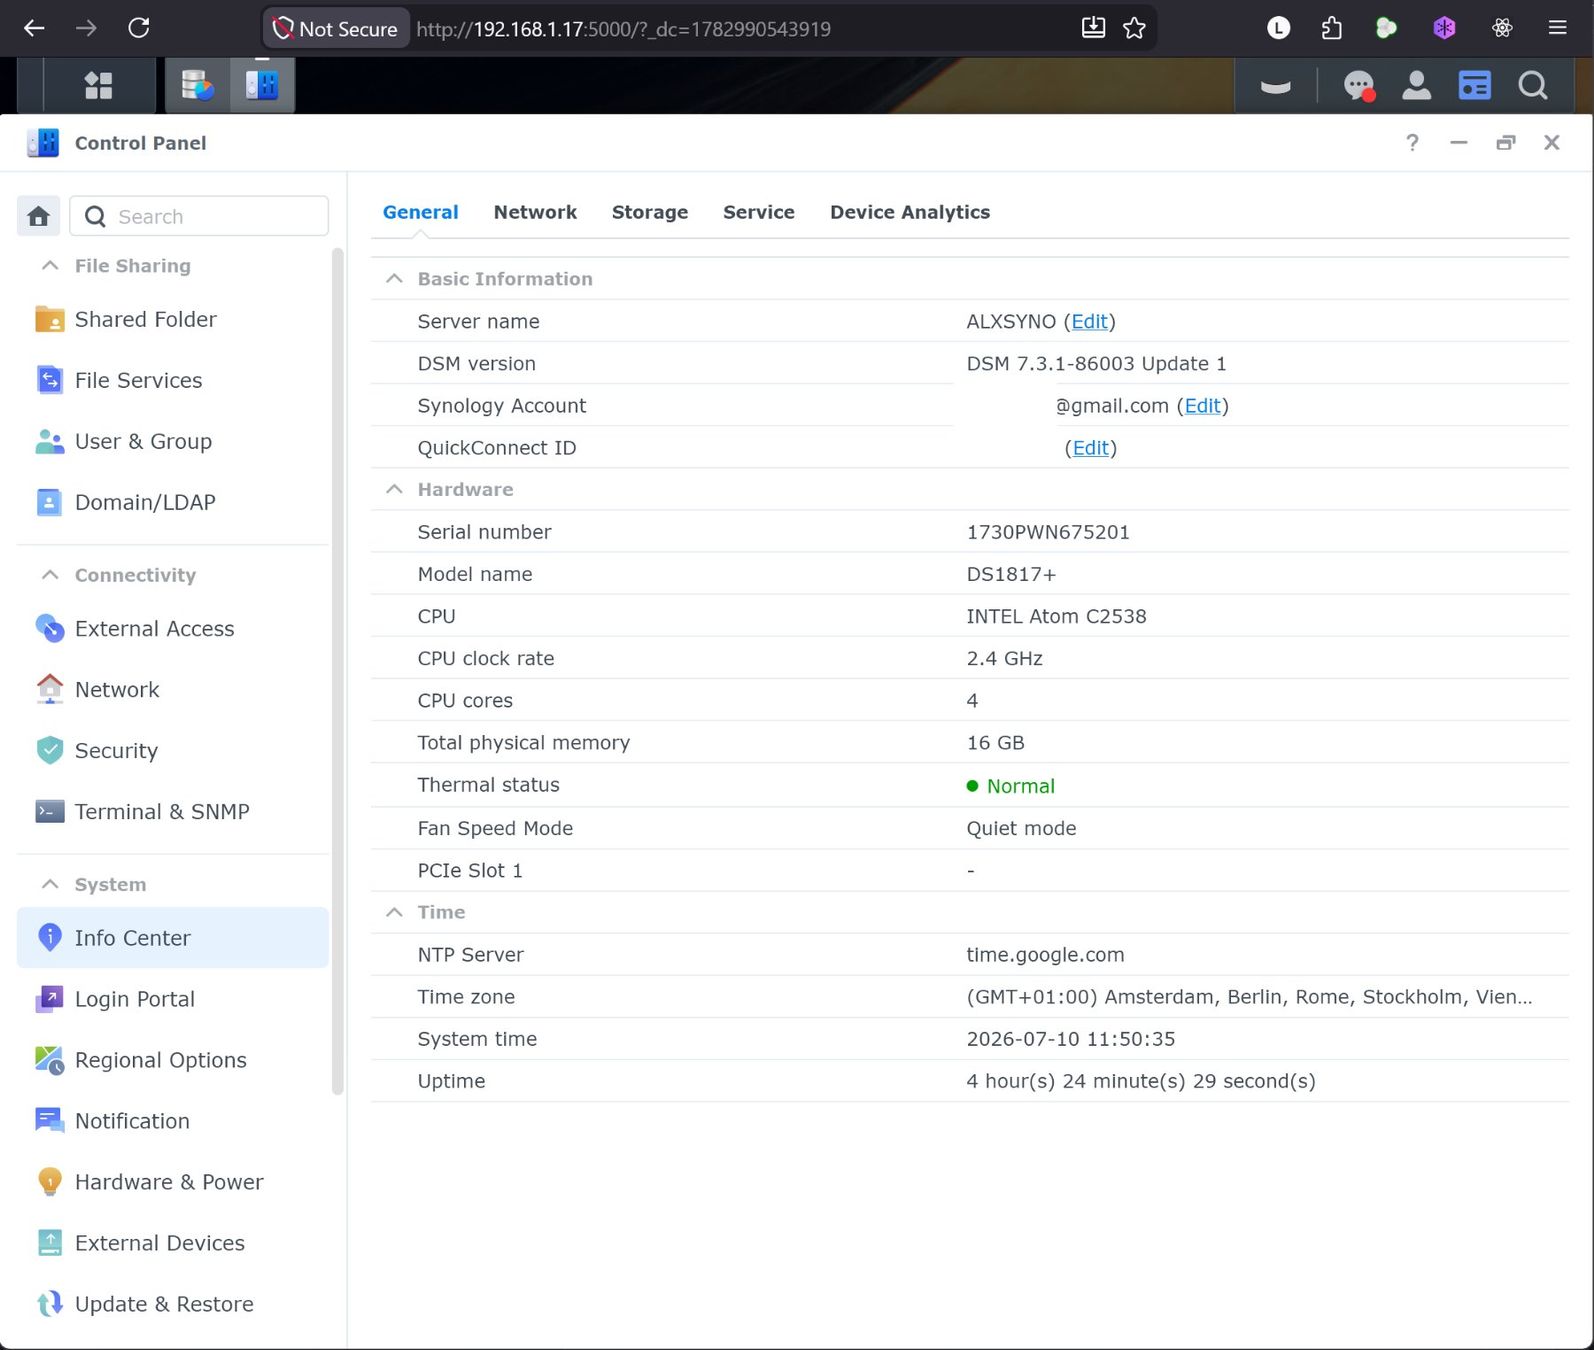
Task: Open the user account options icon
Action: (x=1416, y=86)
